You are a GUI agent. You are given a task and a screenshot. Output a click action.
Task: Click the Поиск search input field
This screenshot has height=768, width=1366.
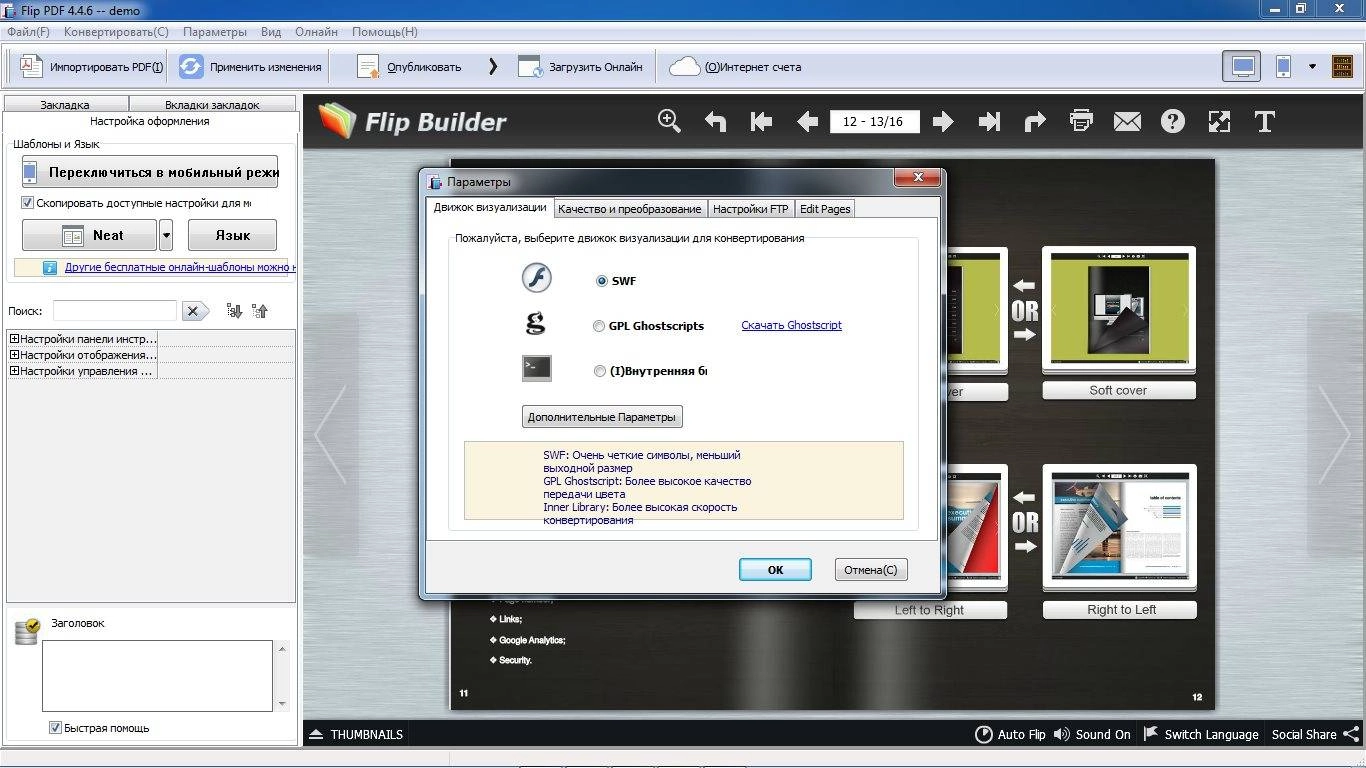[115, 311]
